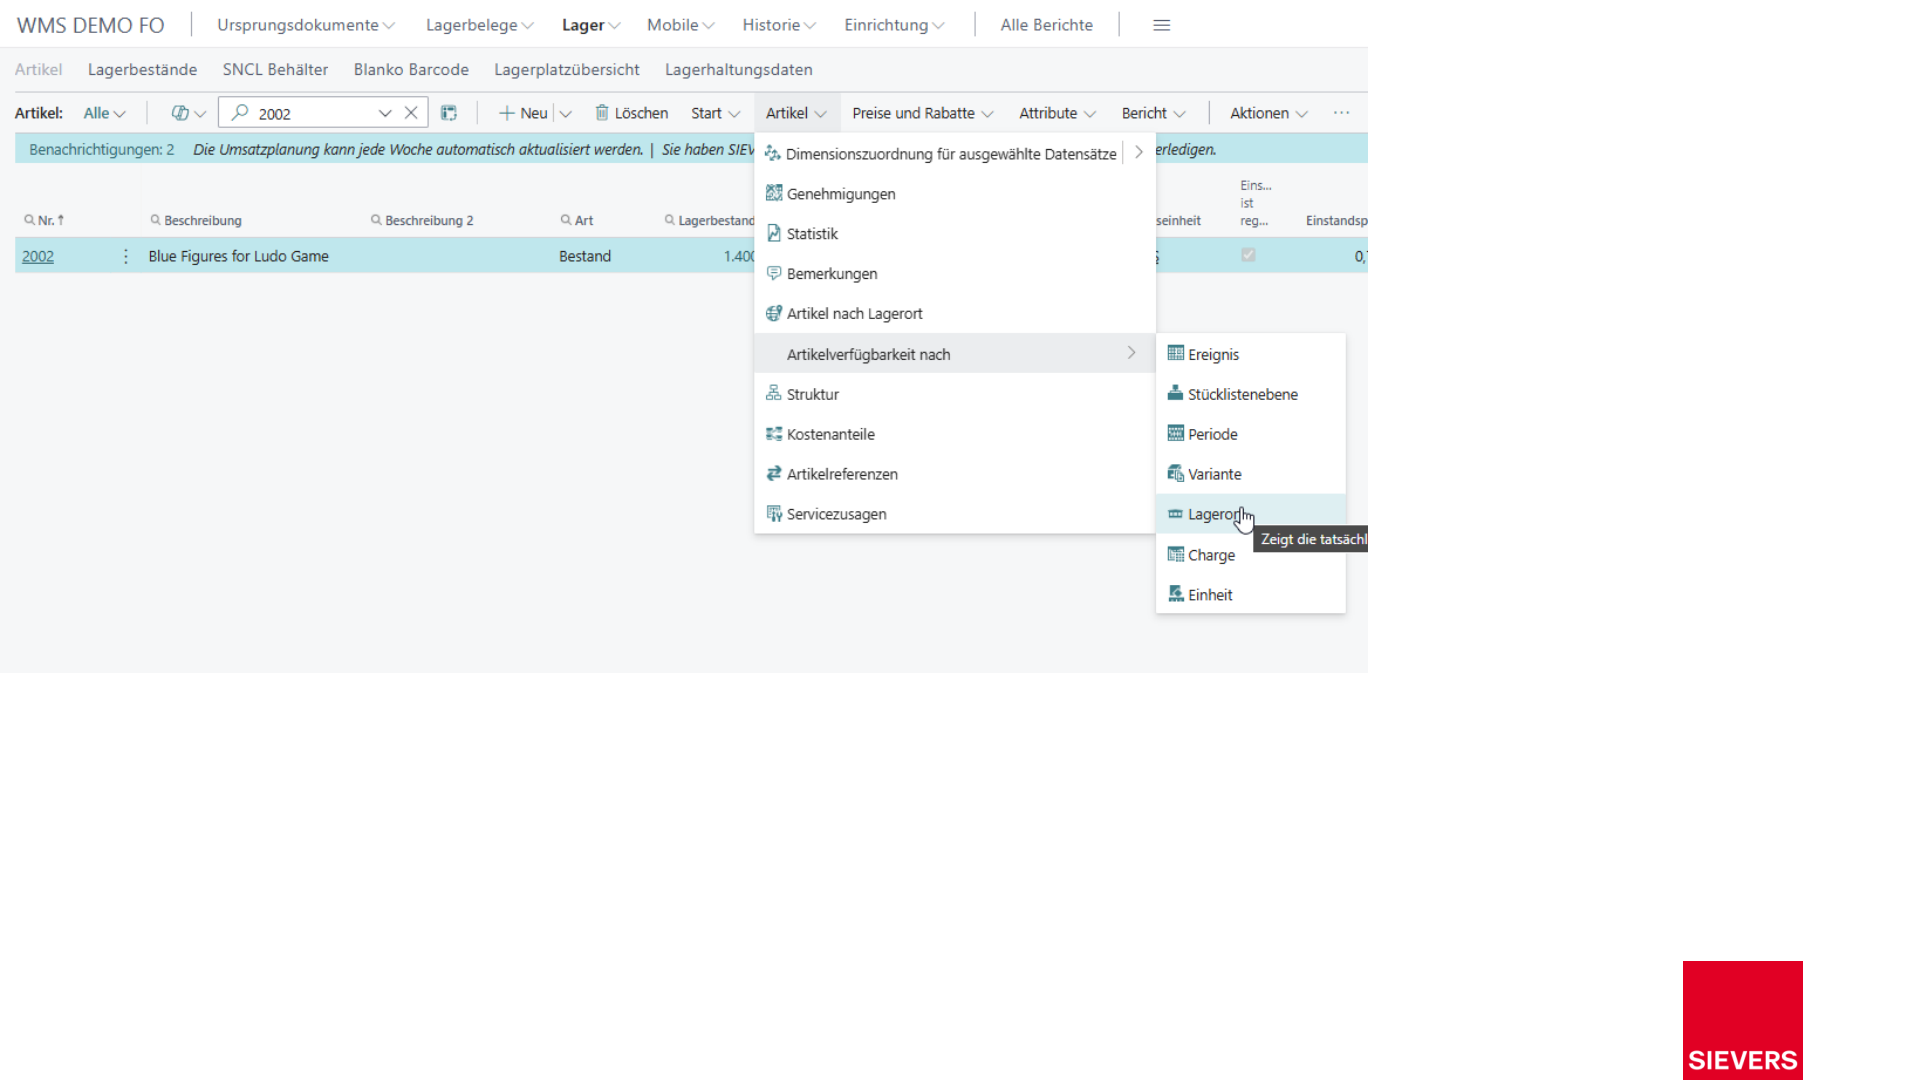Click the Artikel breadcrumb link
This screenshot has height=1080, width=1920.
click(x=38, y=69)
